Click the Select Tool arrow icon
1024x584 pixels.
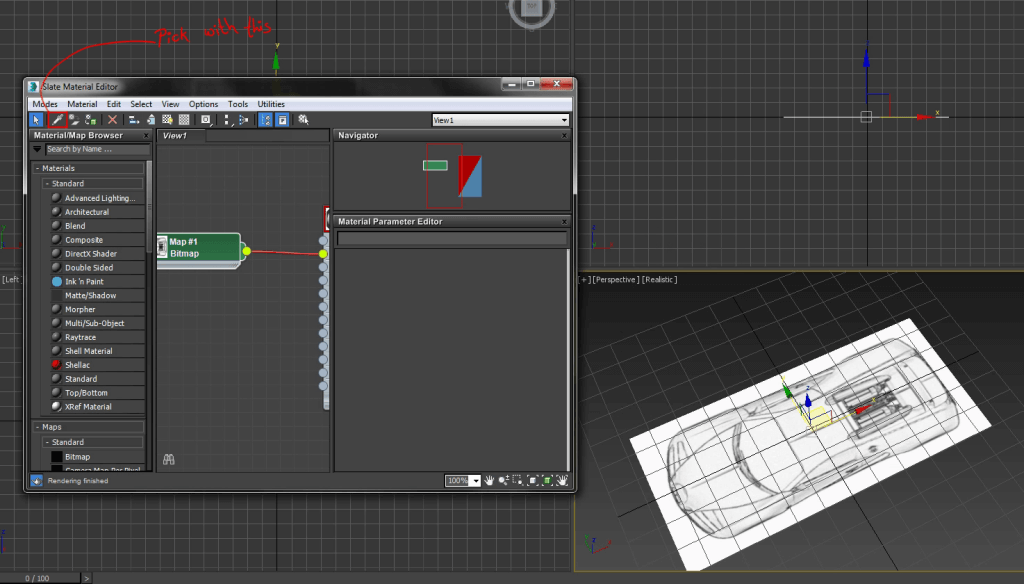point(38,120)
